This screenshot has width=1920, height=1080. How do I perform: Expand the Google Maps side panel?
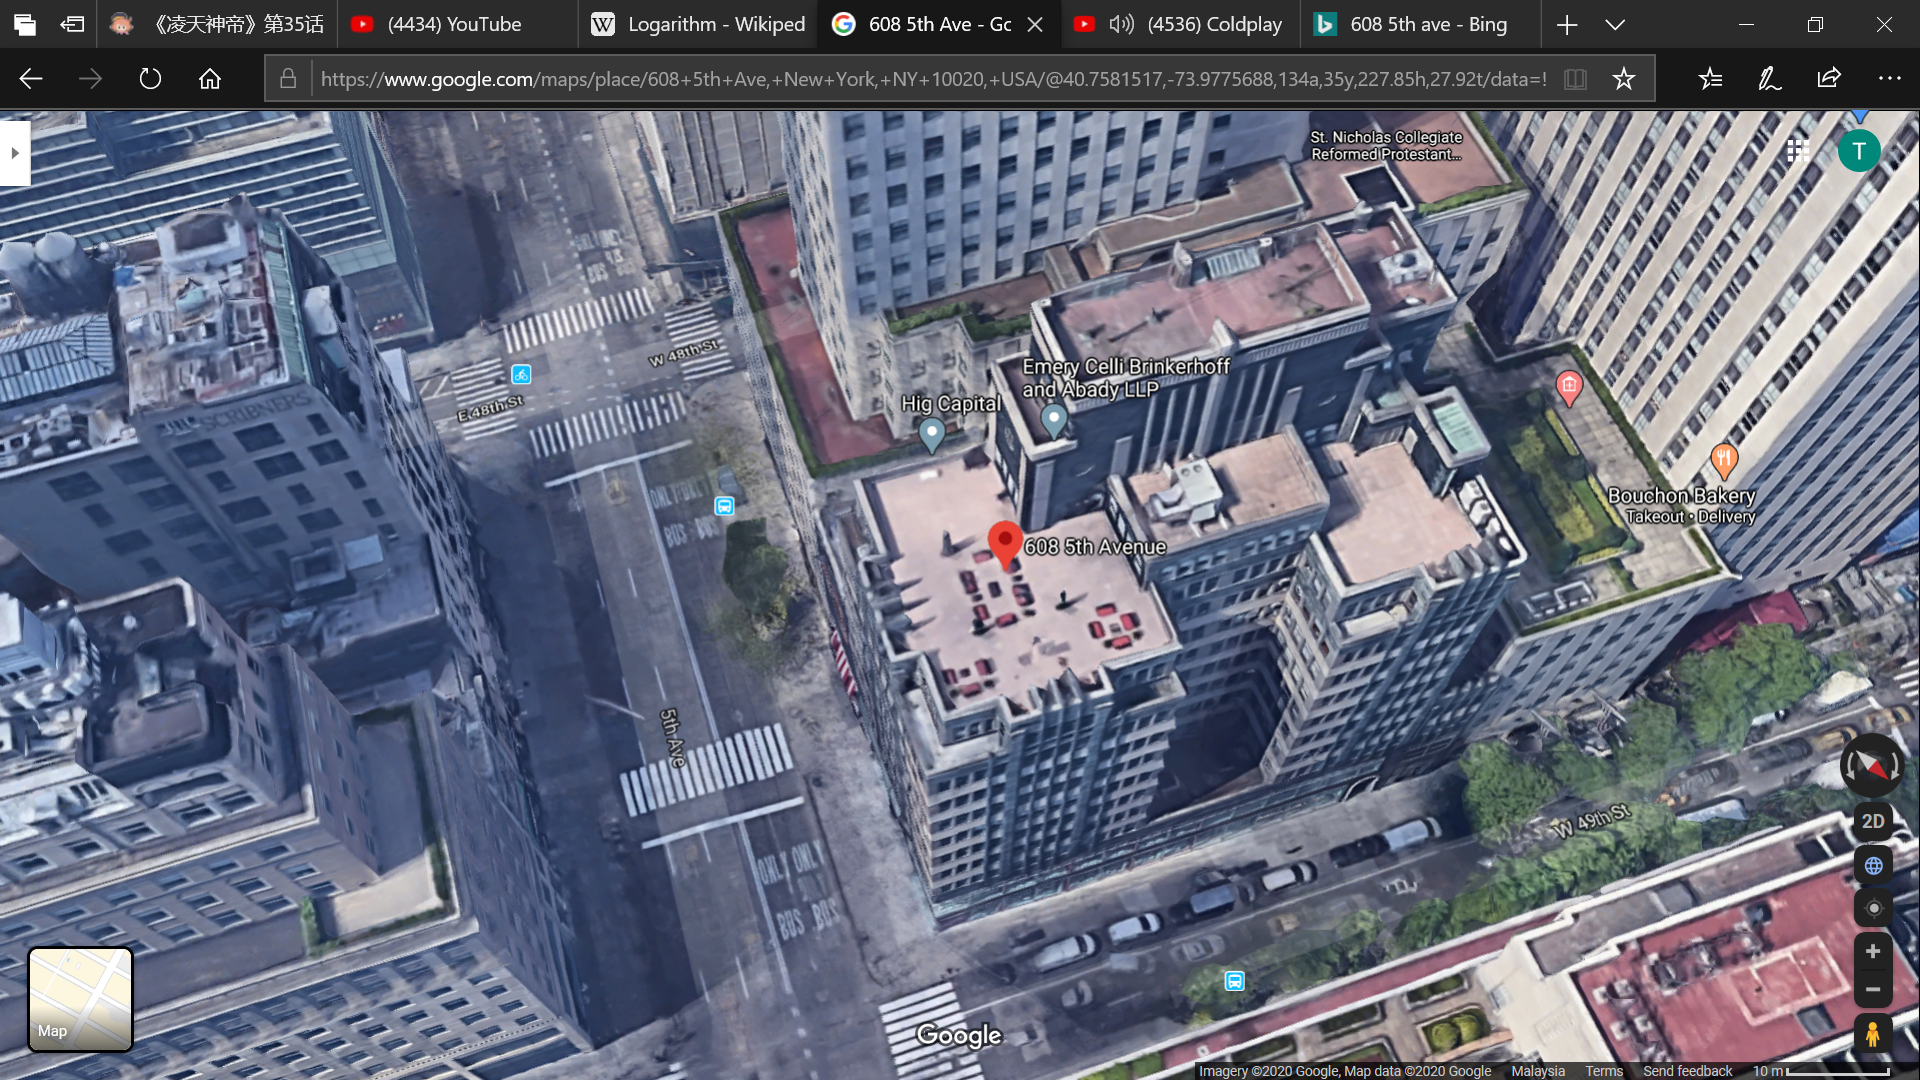click(x=15, y=153)
